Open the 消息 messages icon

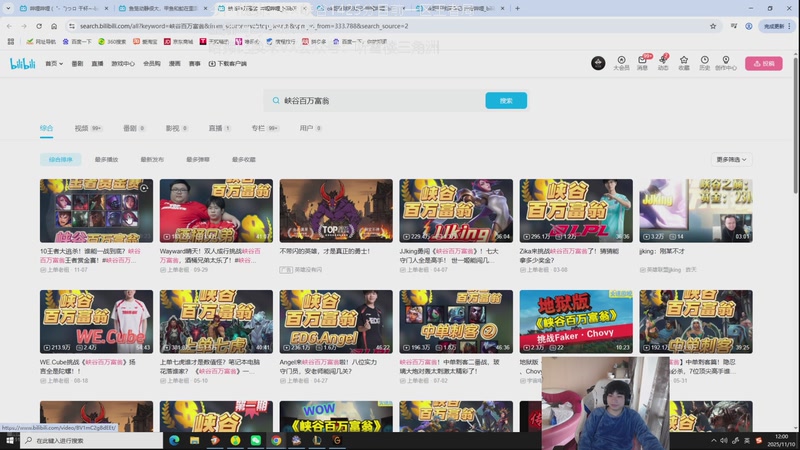point(642,63)
